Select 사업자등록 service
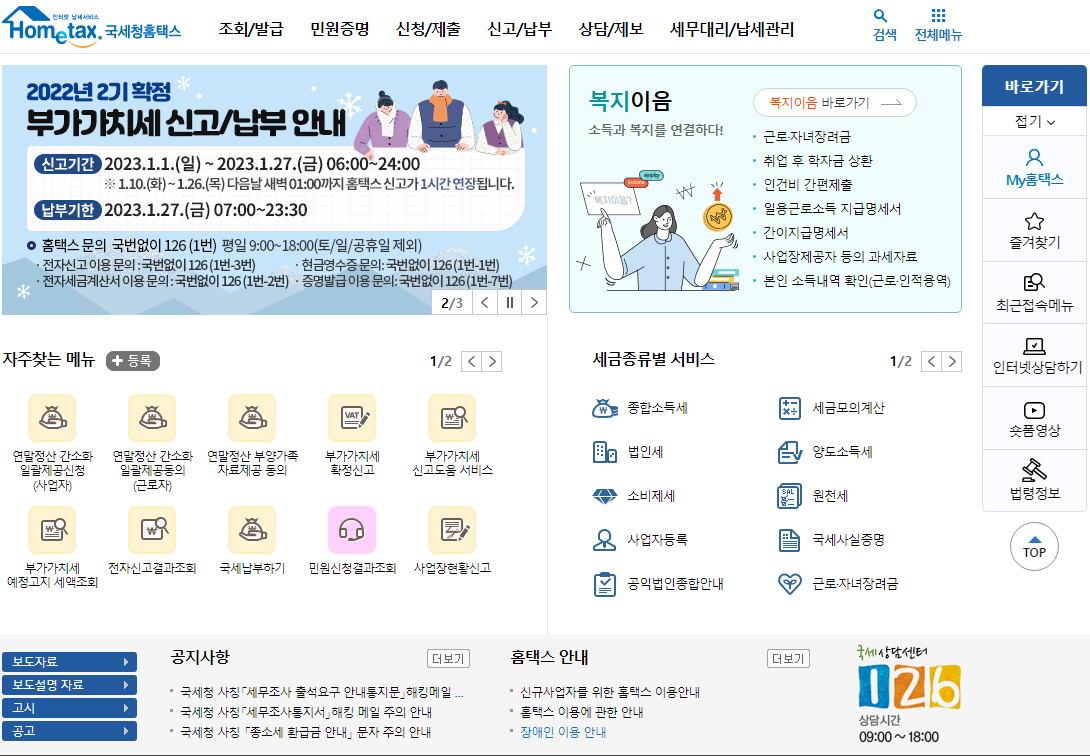Screen dimensions: 1090x756 pos(640,540)
